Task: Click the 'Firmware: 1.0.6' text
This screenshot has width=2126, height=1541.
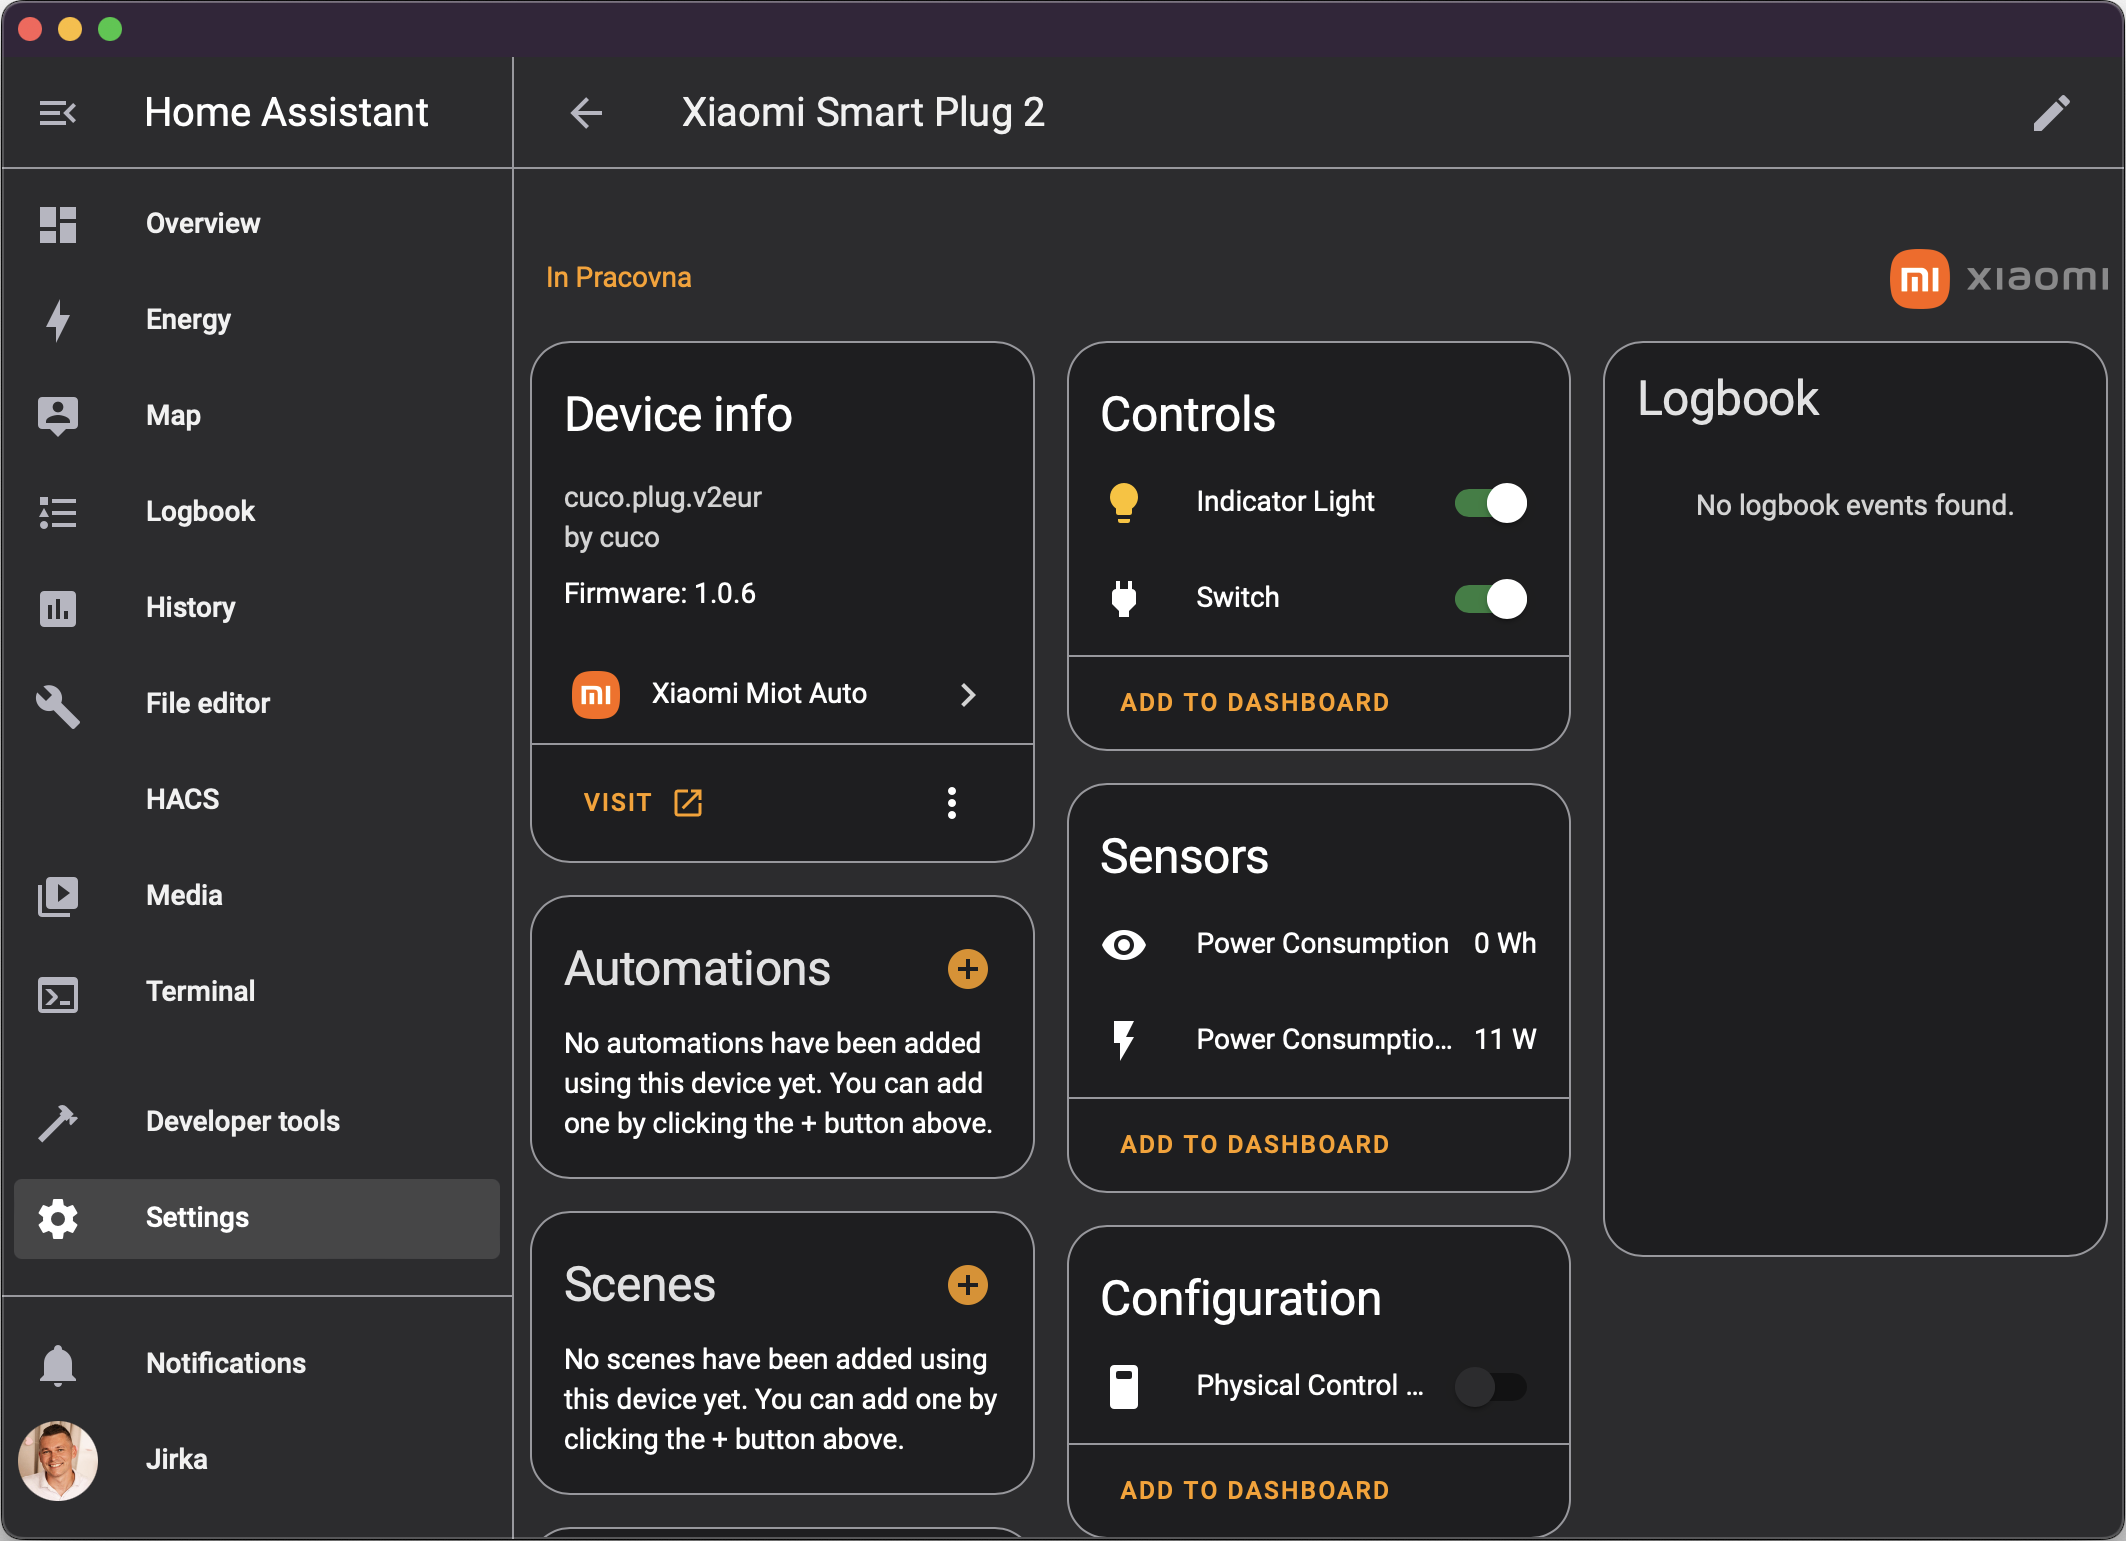Action: (660, 594)
